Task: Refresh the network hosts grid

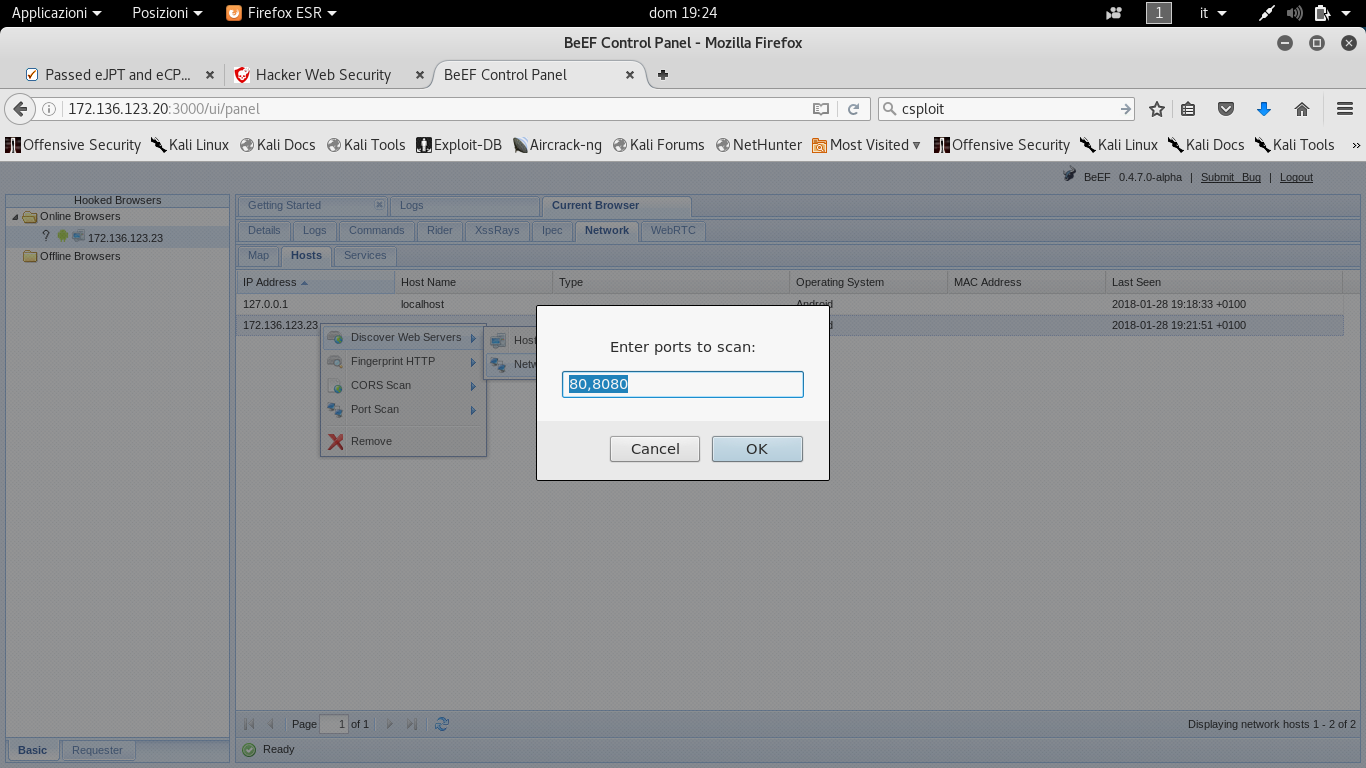Action: click(442, 724)
